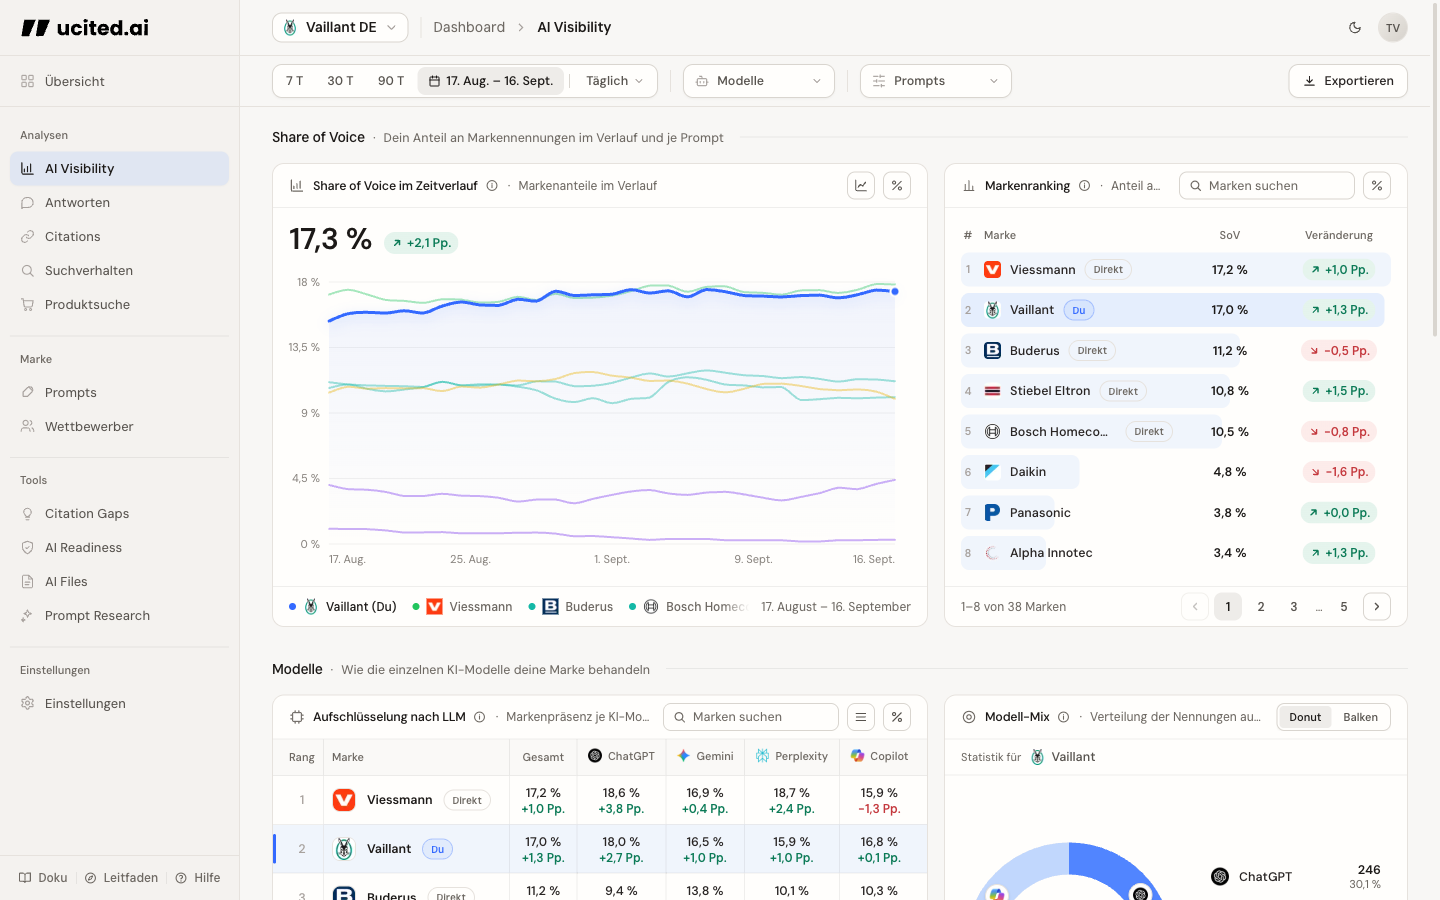Click Marken suchen field in Markenranking

[x=1267, y=186]
